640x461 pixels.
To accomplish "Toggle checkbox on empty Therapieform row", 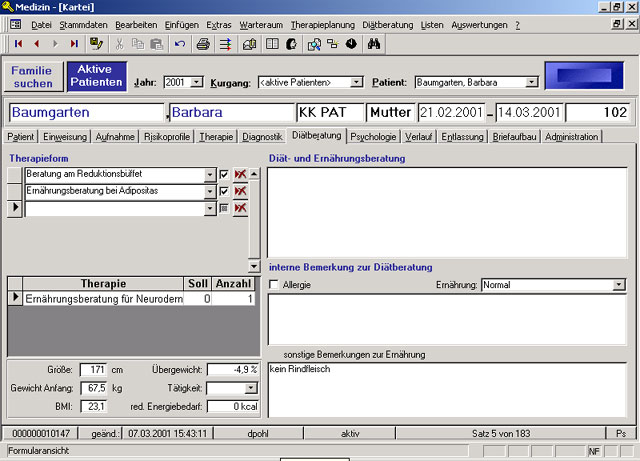I will click(x=224, y=208).
